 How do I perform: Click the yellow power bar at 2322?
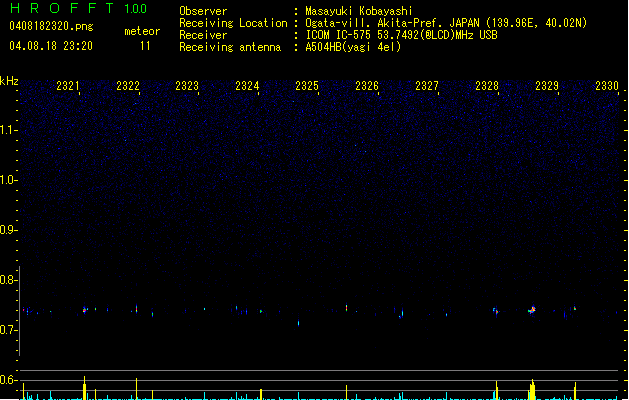click(136, 389)
